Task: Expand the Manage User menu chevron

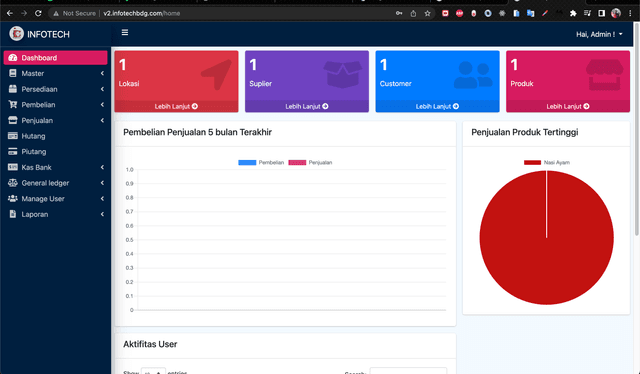Action: [102, 199]
